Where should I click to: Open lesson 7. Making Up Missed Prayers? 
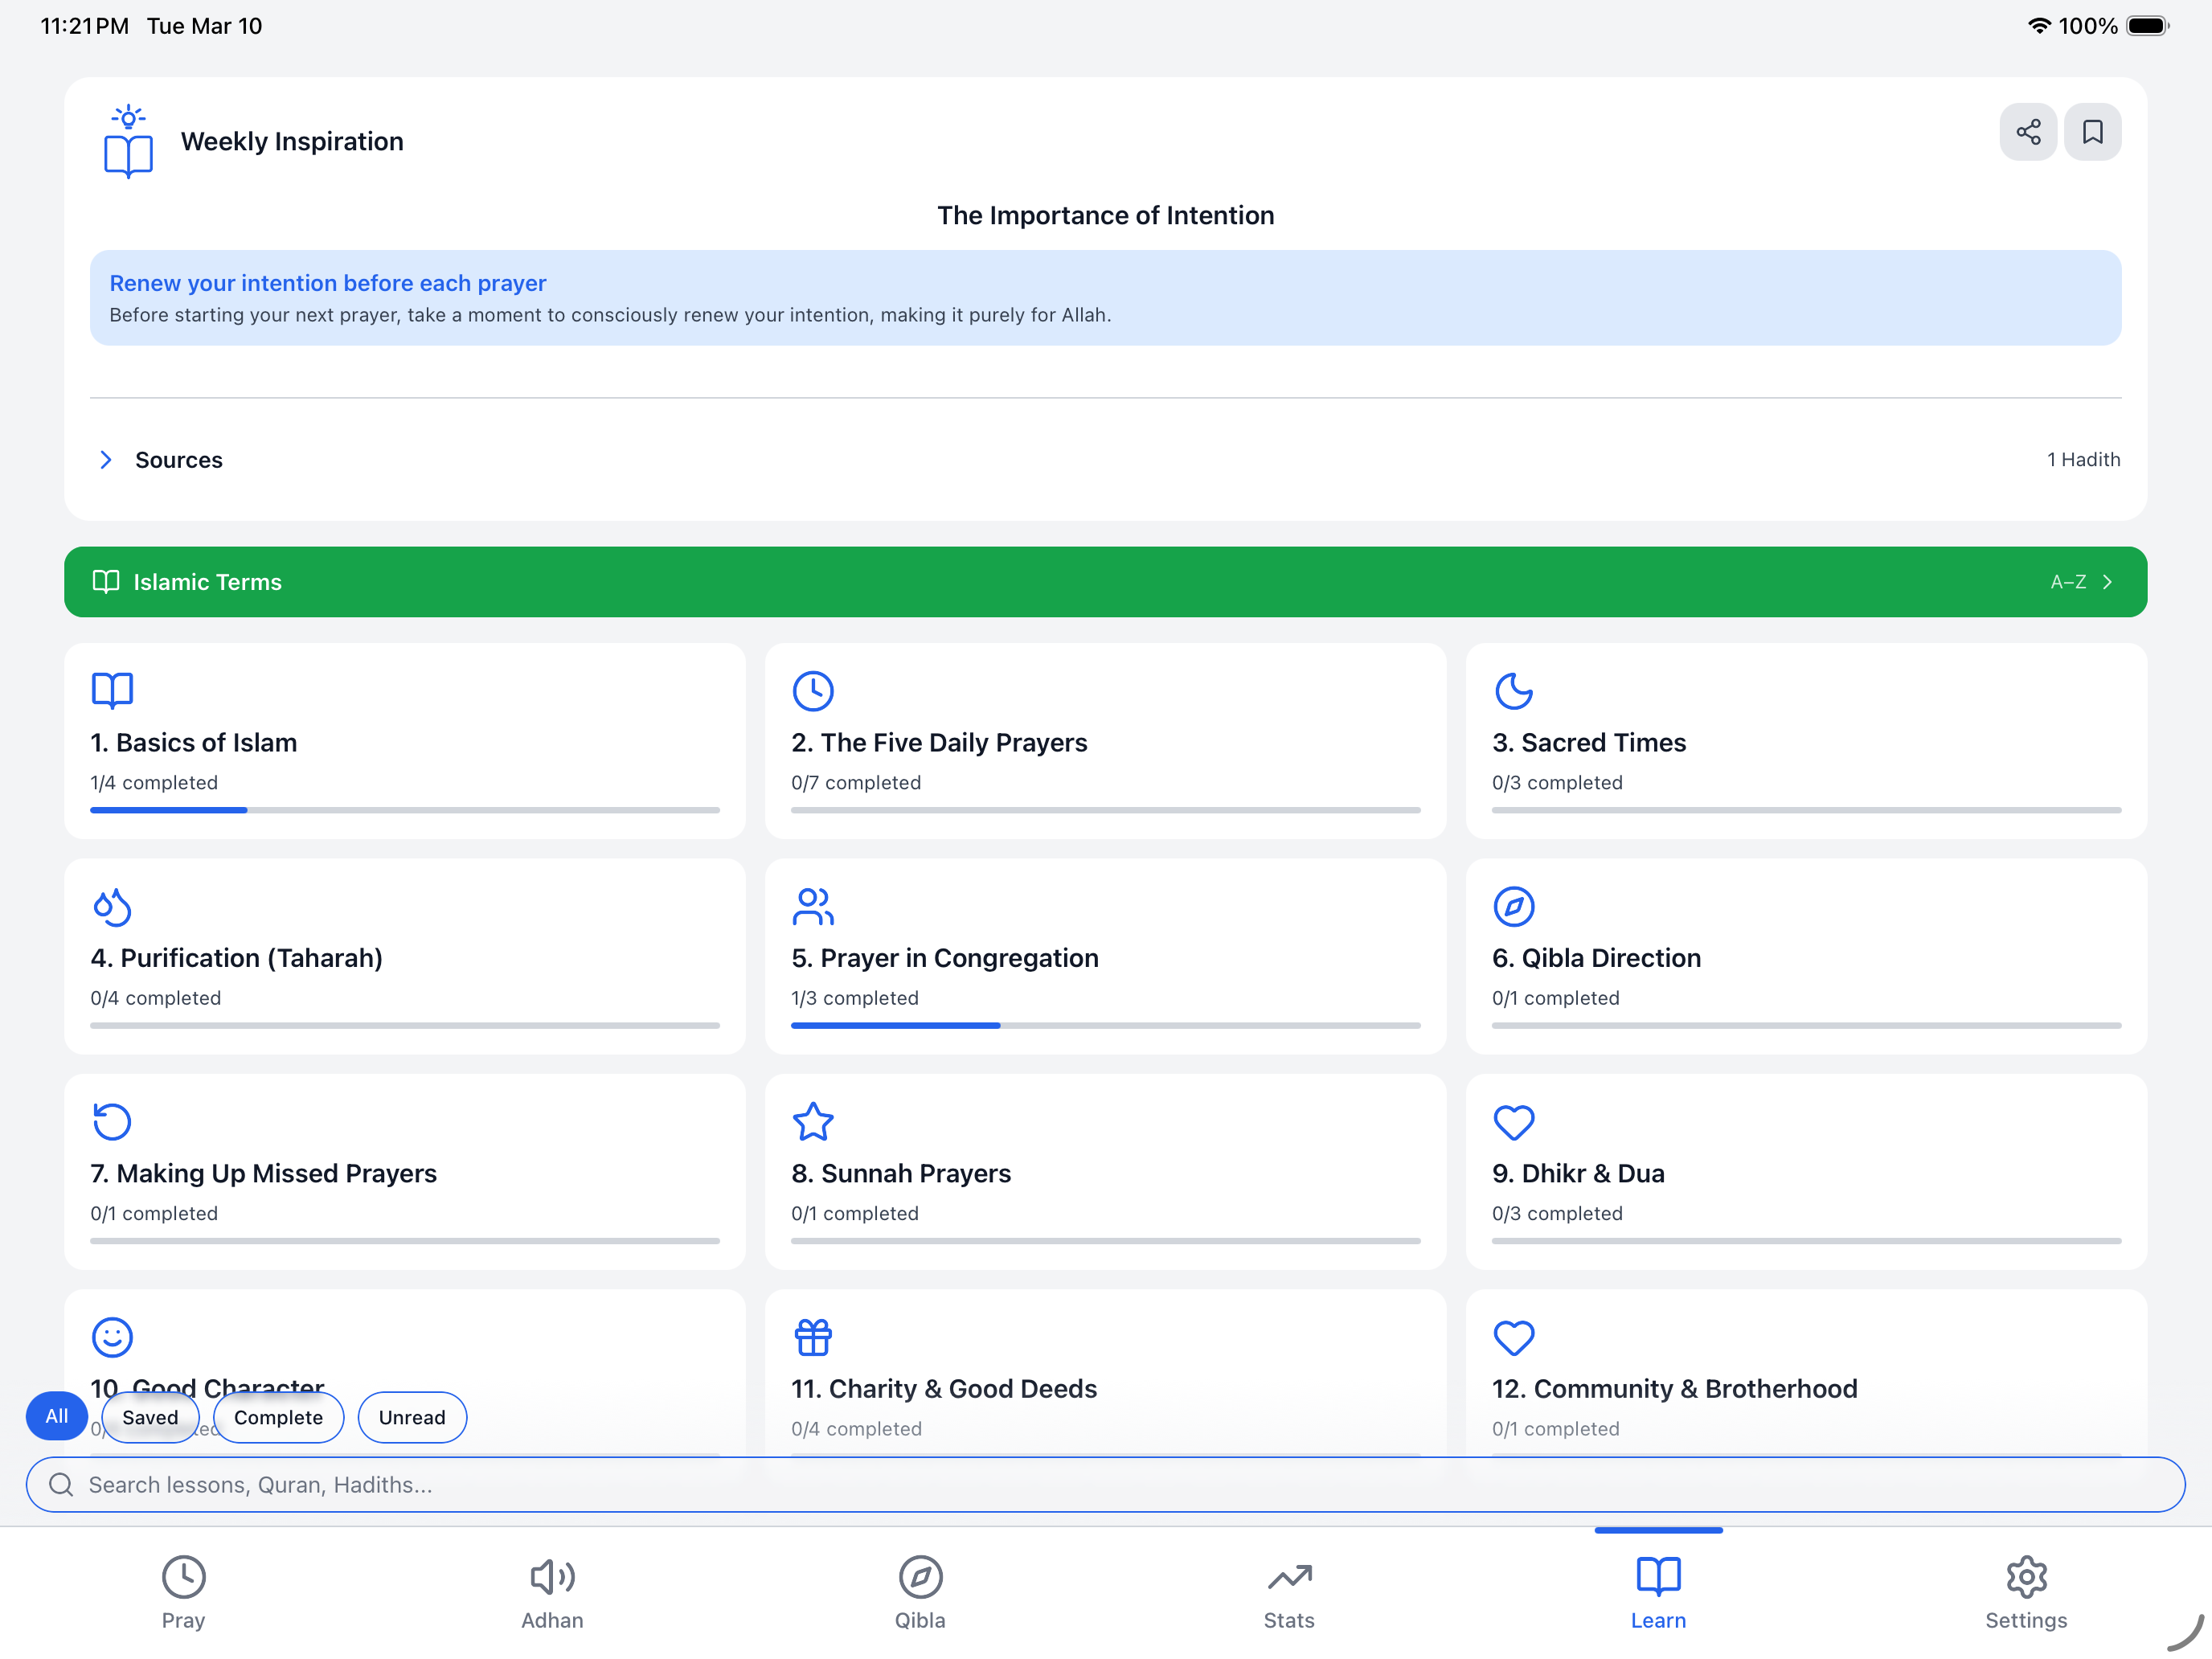pyautogui.click(x=405, y=1172)
